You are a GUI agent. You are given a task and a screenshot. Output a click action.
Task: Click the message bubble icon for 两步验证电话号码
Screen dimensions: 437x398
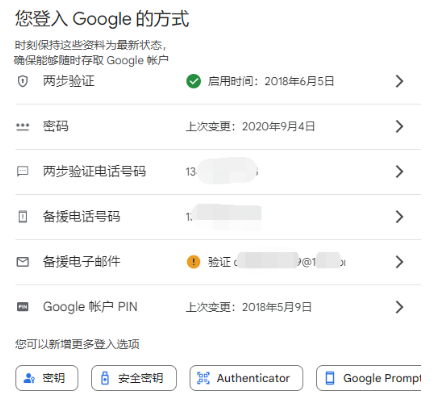click(22, 172)
